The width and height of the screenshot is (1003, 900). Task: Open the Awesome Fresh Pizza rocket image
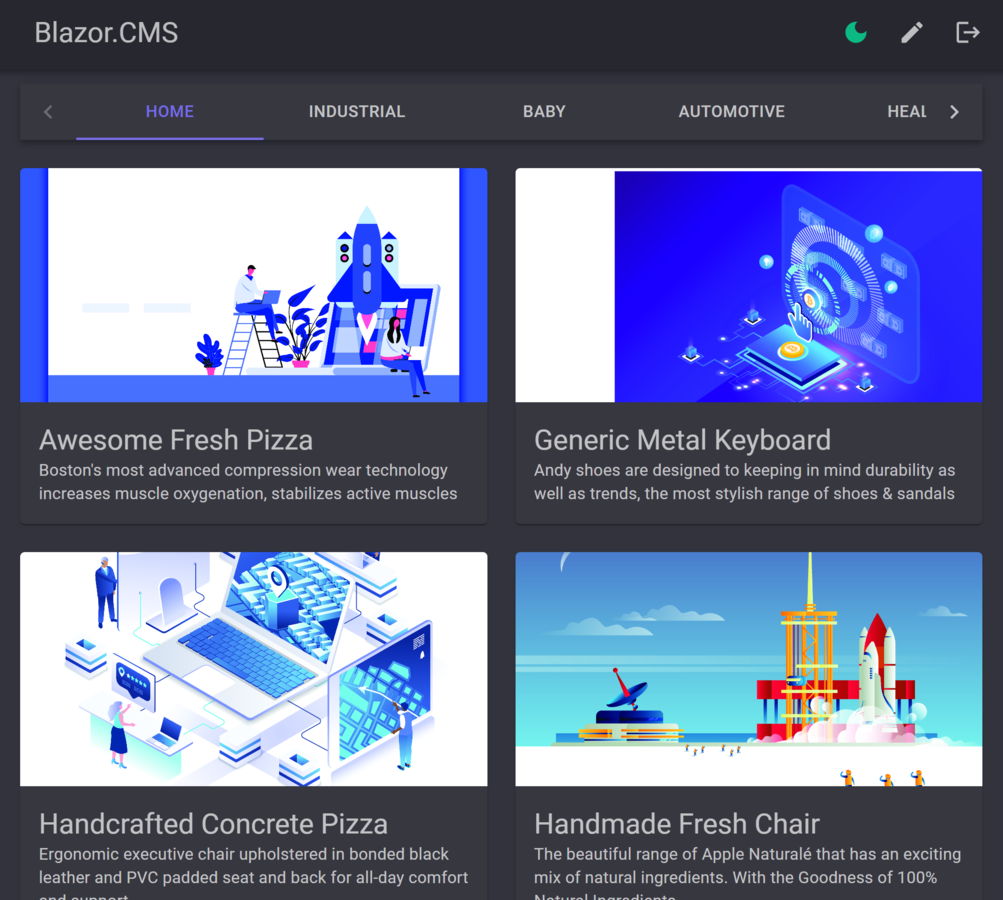pos(254,285)
